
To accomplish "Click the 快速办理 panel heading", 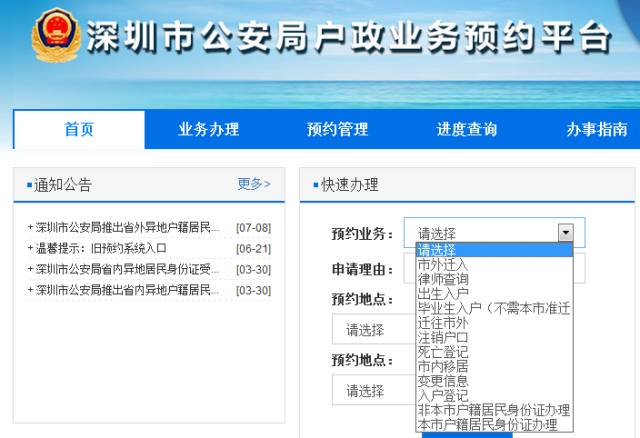I will point(350,185).
